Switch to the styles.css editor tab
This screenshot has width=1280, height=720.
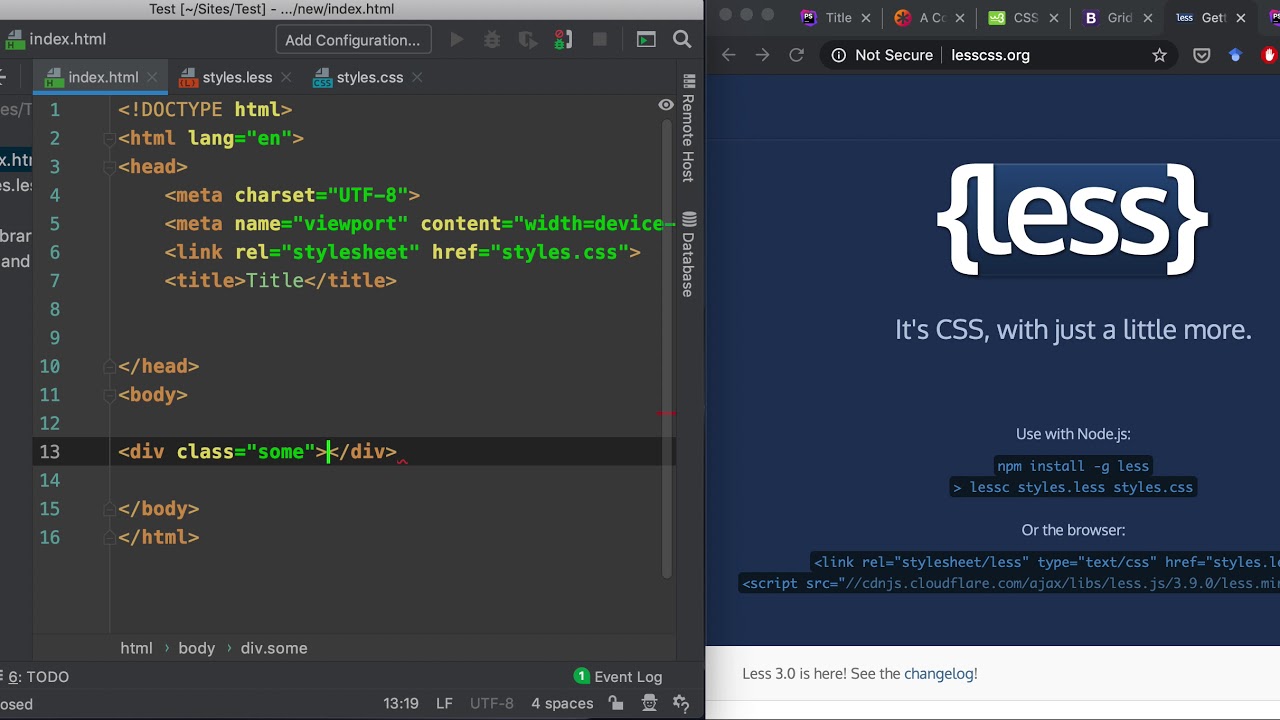click(x=370, y=77)
